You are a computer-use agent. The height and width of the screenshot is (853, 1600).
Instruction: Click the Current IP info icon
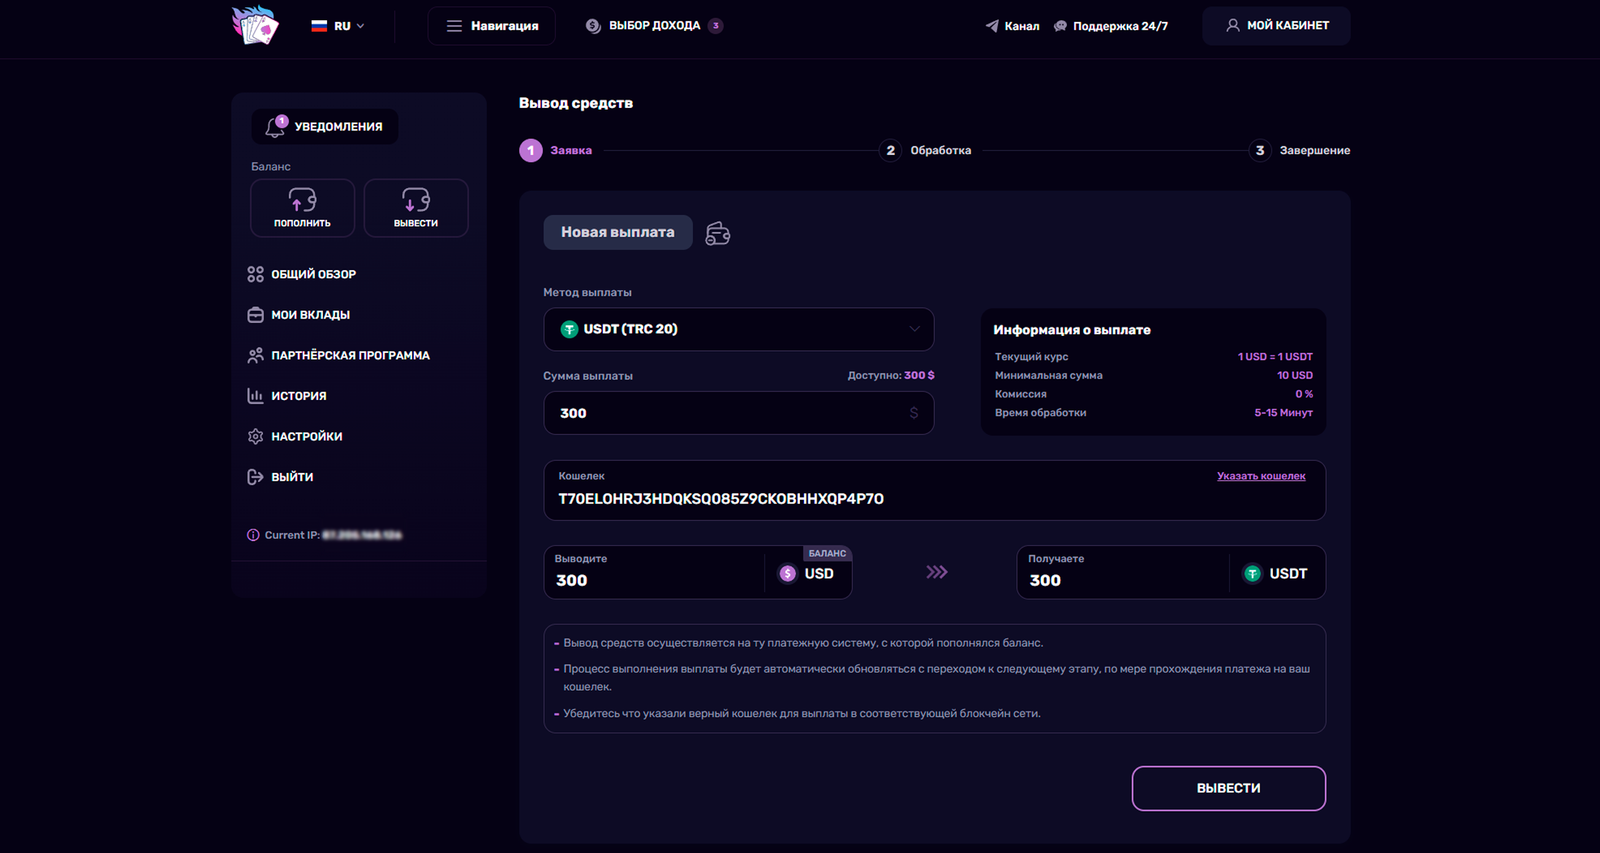(253, 535)
